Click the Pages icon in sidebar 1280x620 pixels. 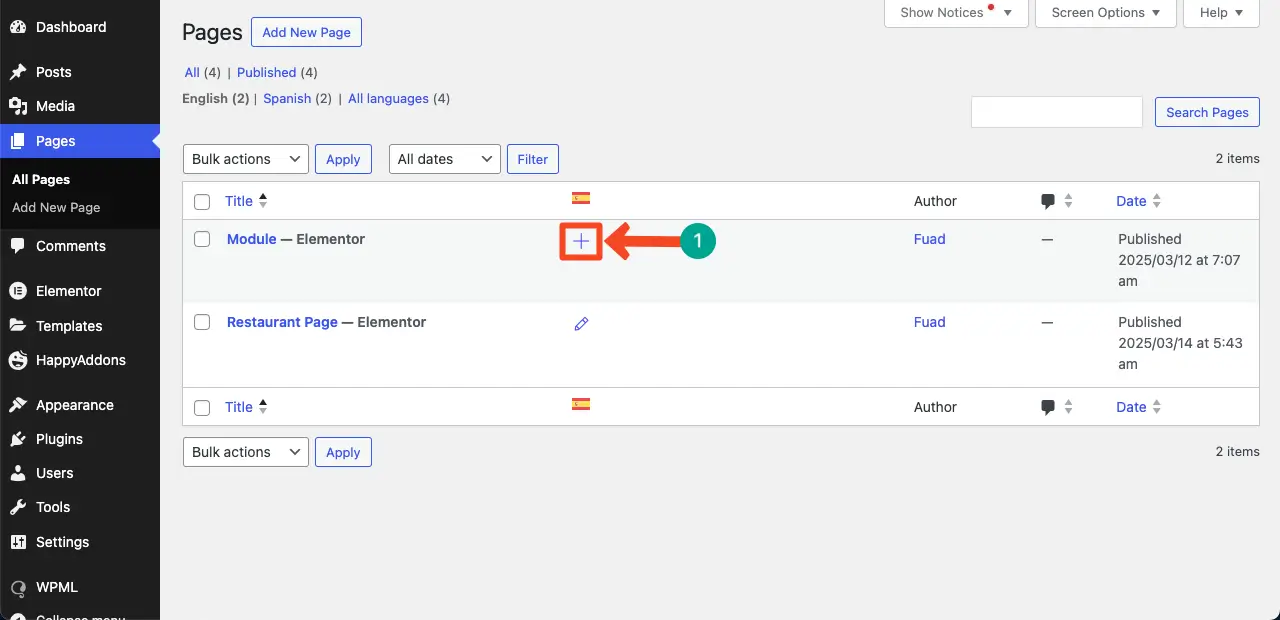click(x=18, y=141)
